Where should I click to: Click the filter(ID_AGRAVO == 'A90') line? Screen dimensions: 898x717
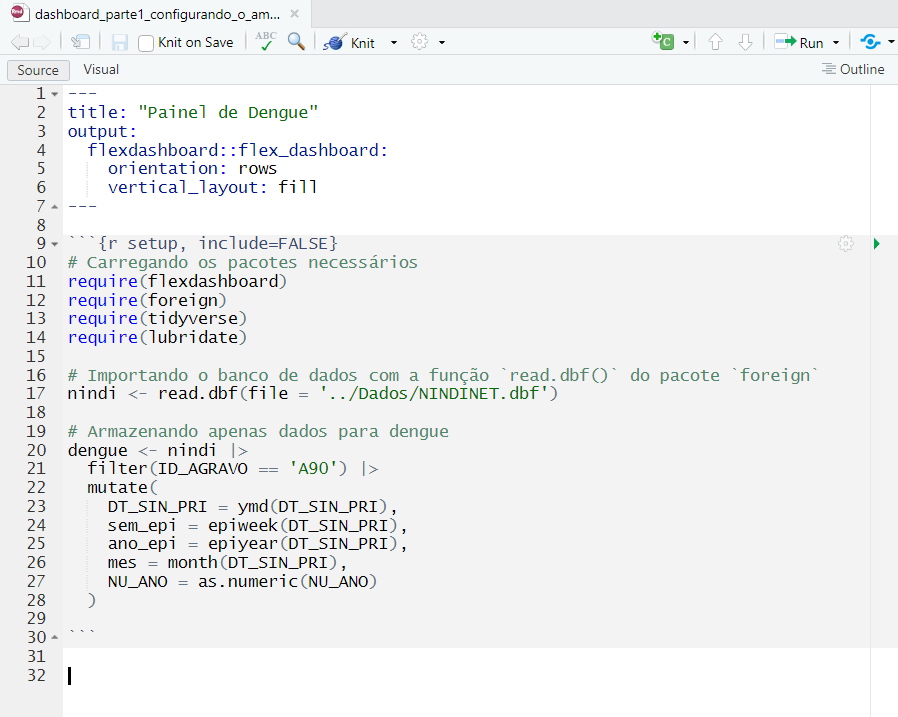(x=233, y=468)
